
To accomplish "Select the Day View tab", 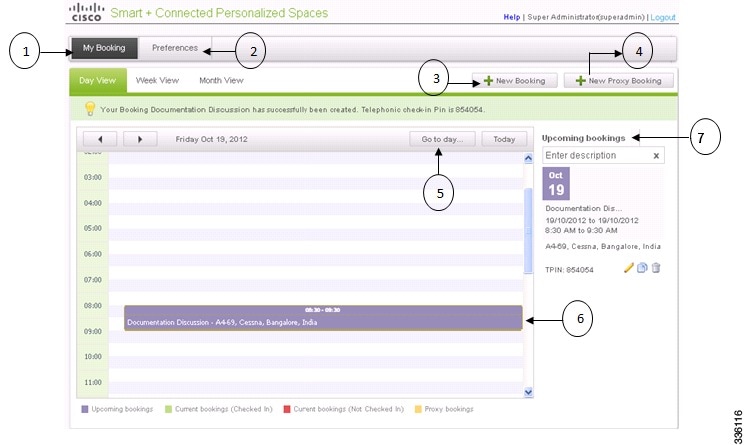I will (98, 81).
